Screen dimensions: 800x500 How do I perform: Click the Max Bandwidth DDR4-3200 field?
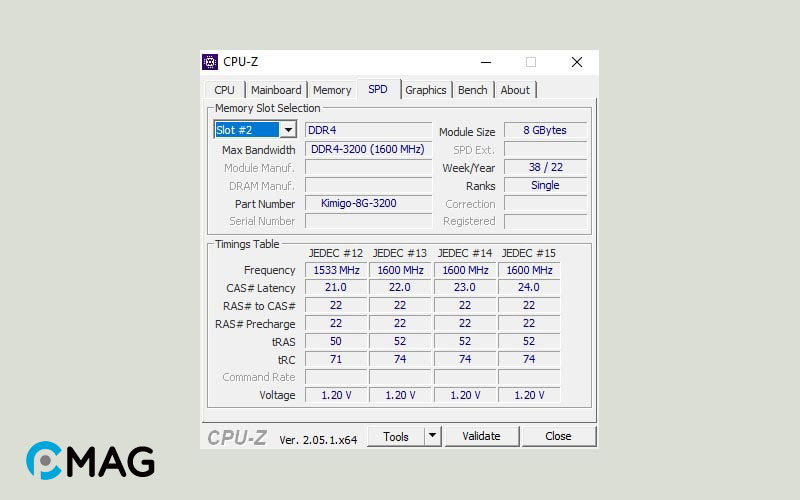[368, 149]
